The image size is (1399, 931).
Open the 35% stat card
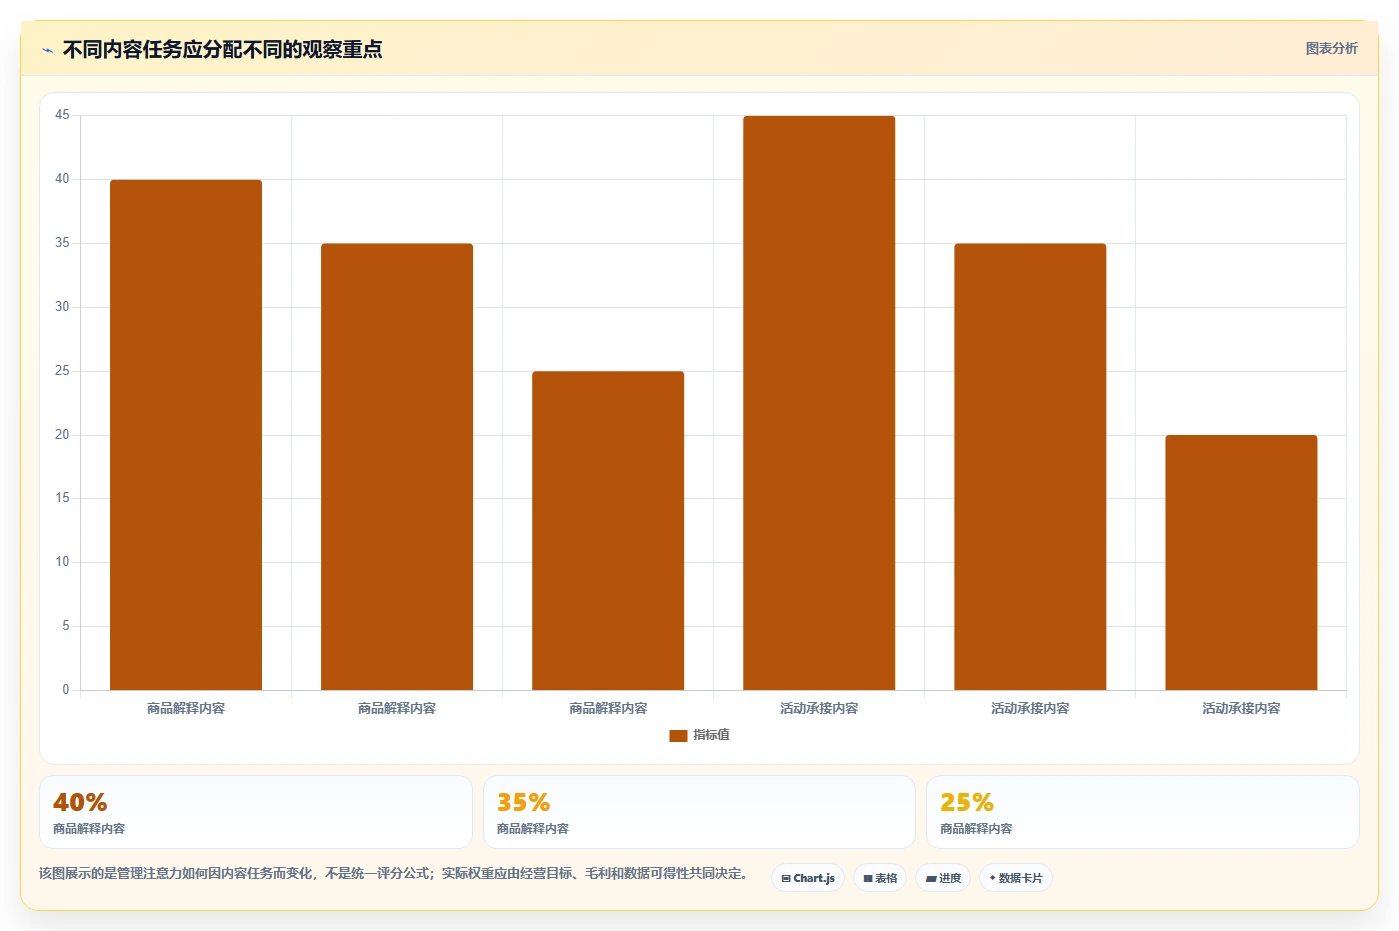(x=699, y=812)
